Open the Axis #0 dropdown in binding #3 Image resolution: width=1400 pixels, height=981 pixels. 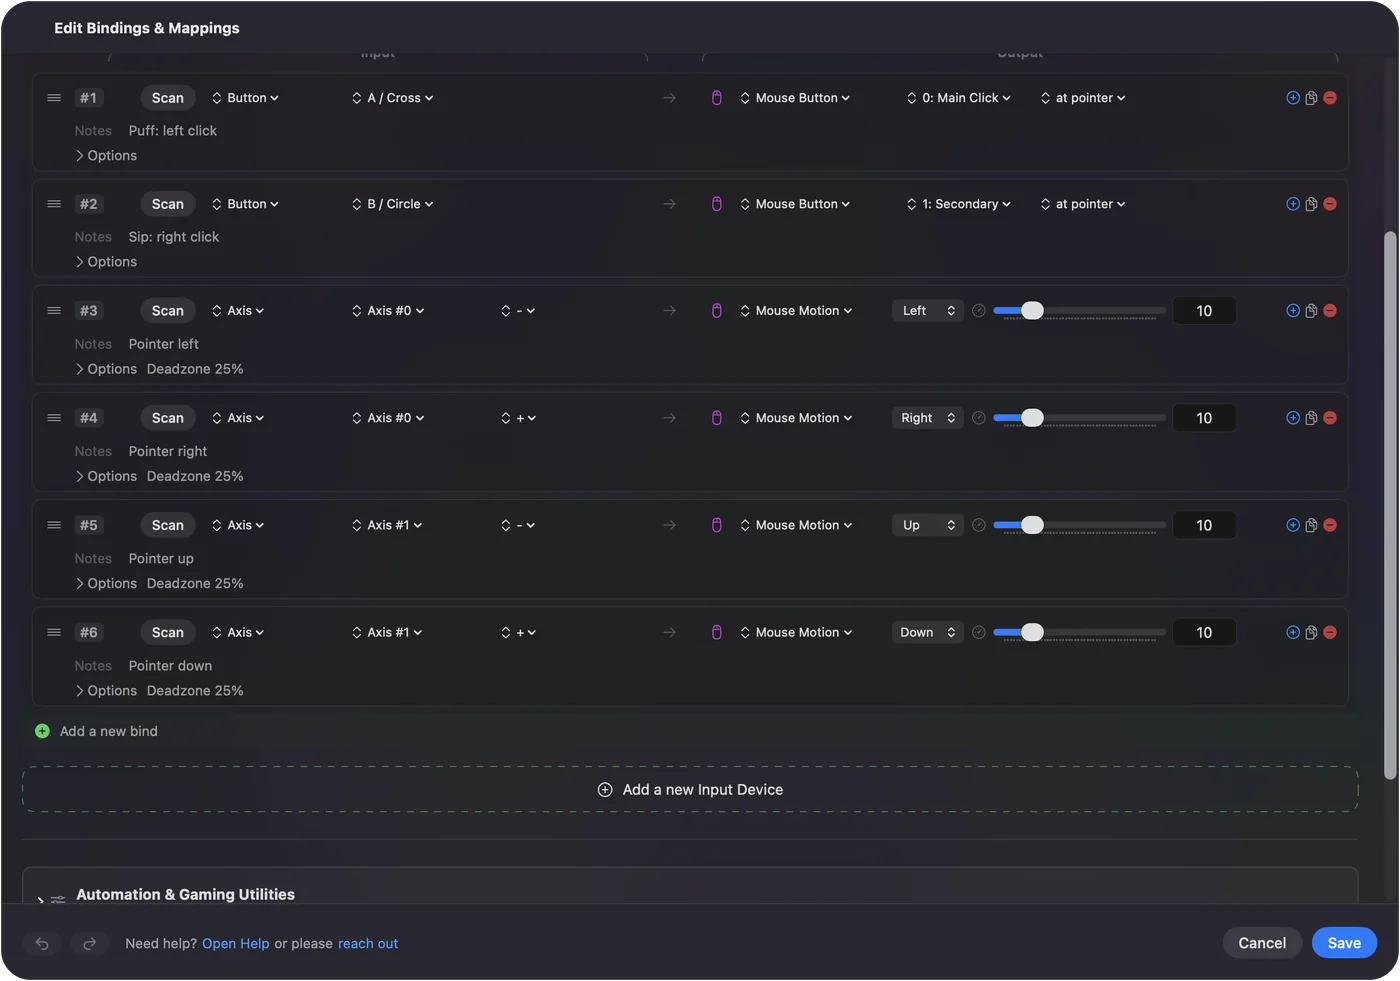(x=388, y=311)
